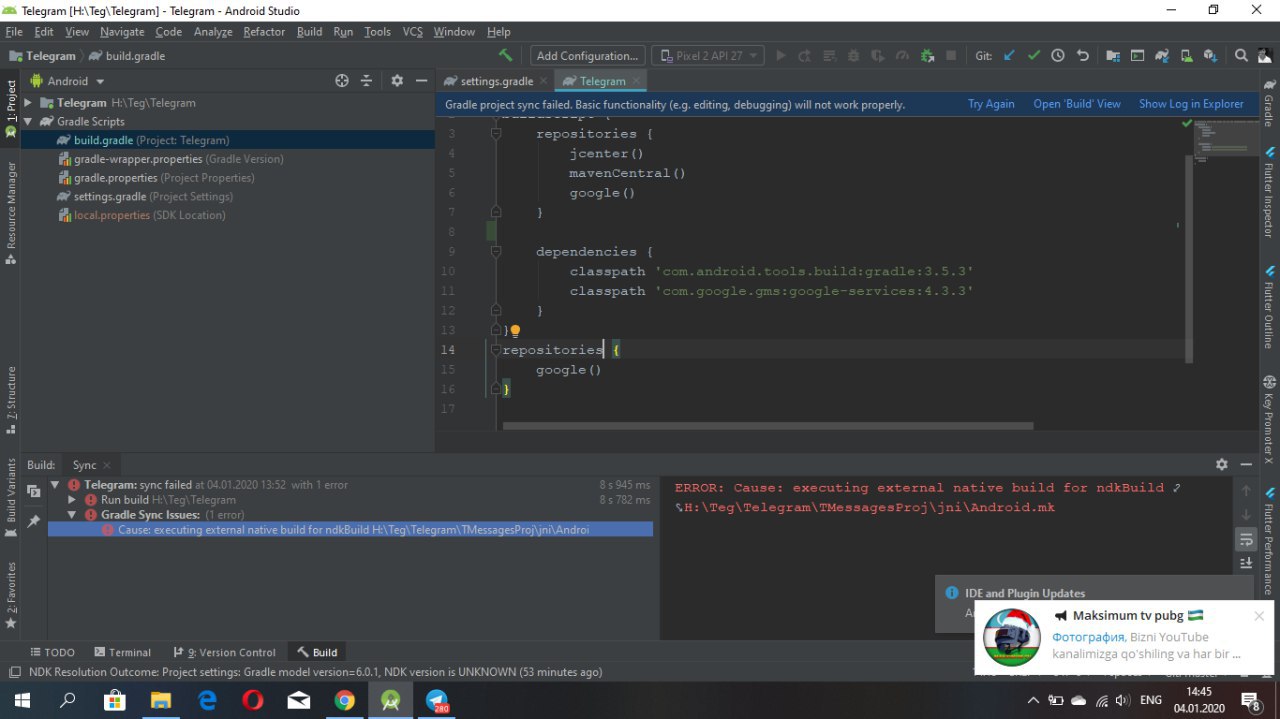Open the Project panel gear settings
The width and height of the screenshot is (1280, 719).
tap(397, 81)
